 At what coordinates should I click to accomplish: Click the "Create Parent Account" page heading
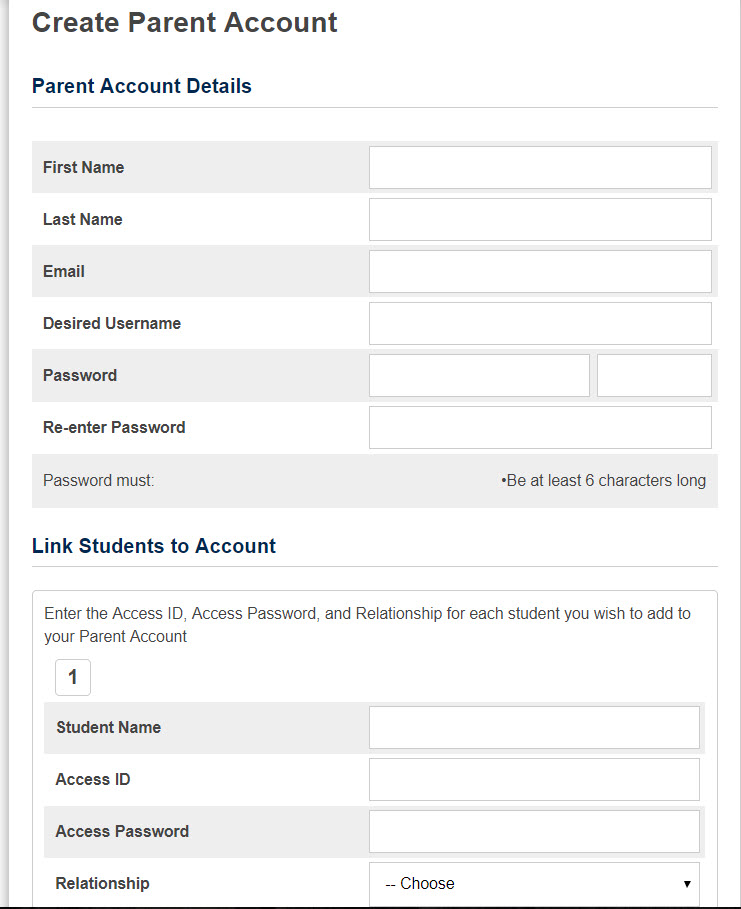click(x=185, y=23)
